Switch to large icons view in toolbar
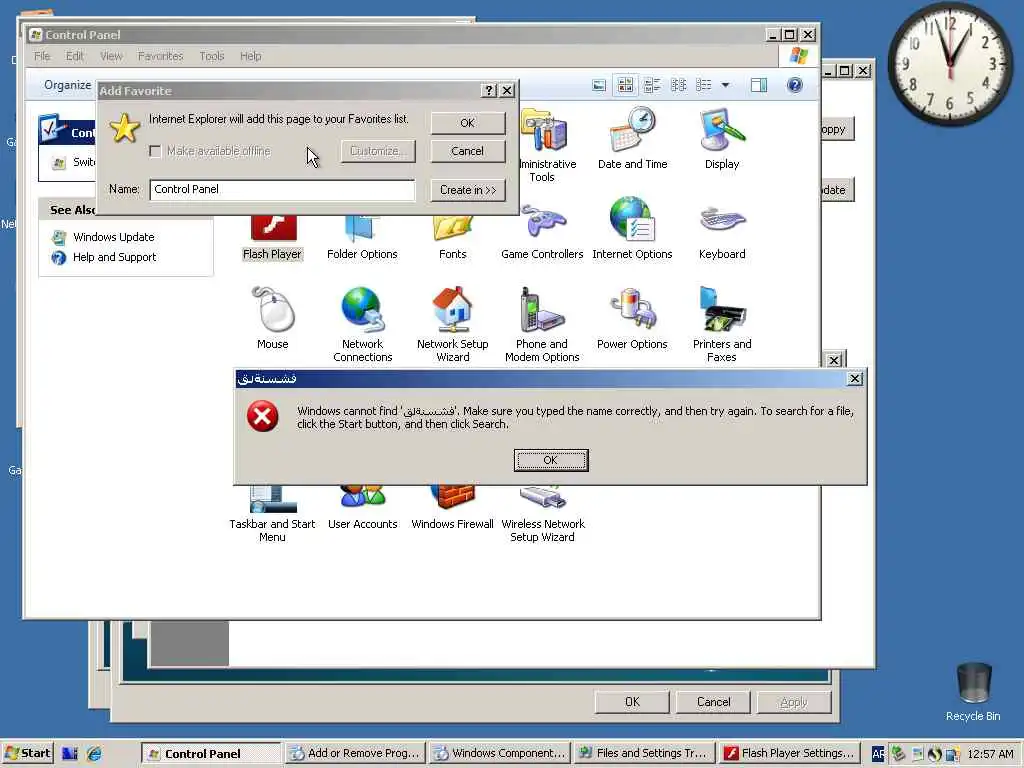Viewport: 1024px width, 768px height. tap(625, 85)
